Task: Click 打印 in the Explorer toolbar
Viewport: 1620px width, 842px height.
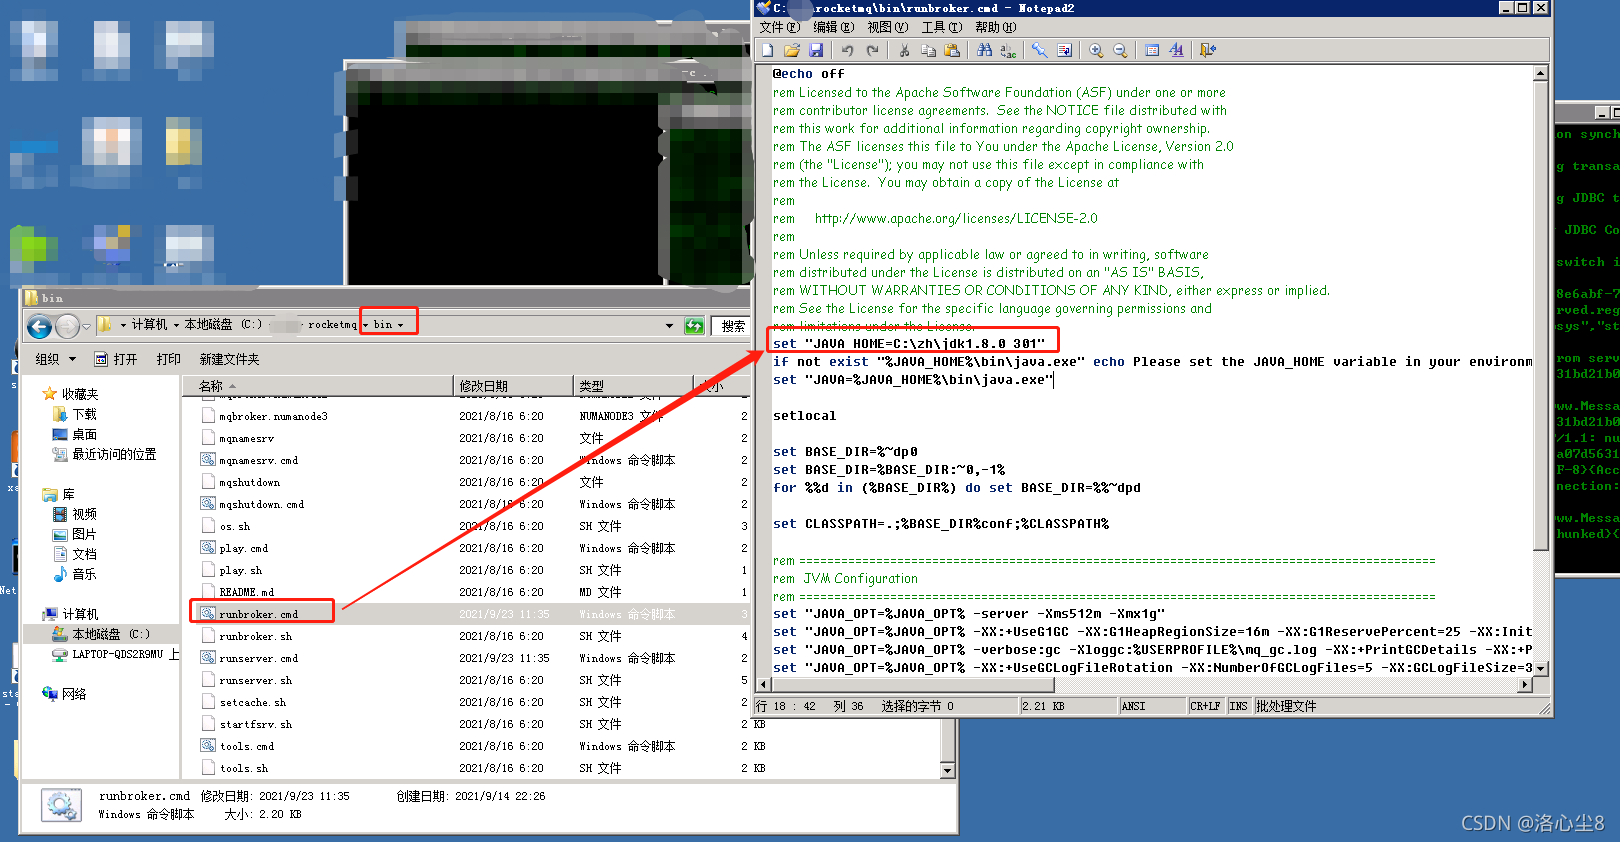Action: pos(169,359)
